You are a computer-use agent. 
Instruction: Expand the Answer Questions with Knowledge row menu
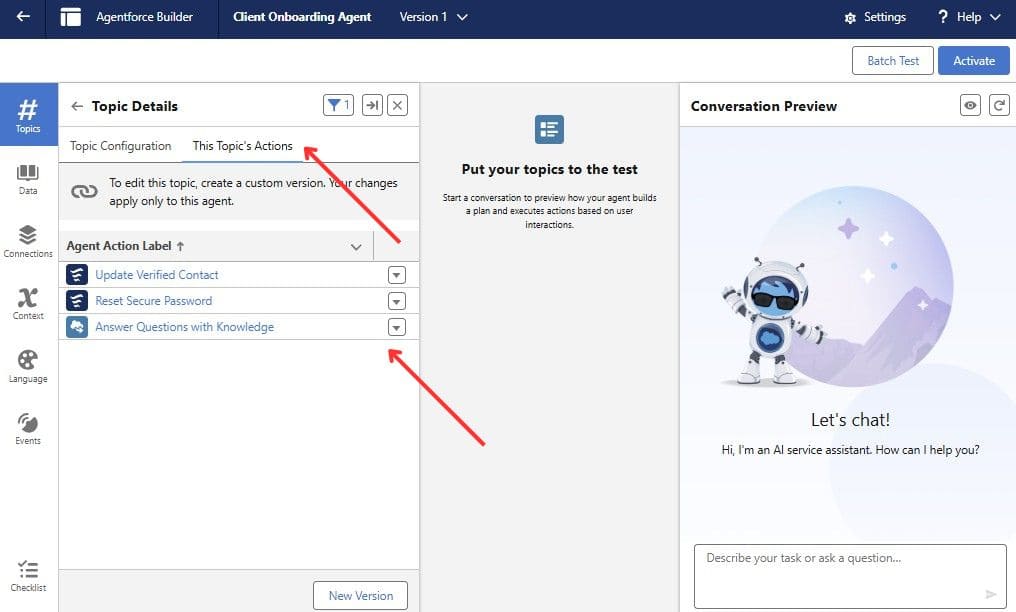(397, 327)
